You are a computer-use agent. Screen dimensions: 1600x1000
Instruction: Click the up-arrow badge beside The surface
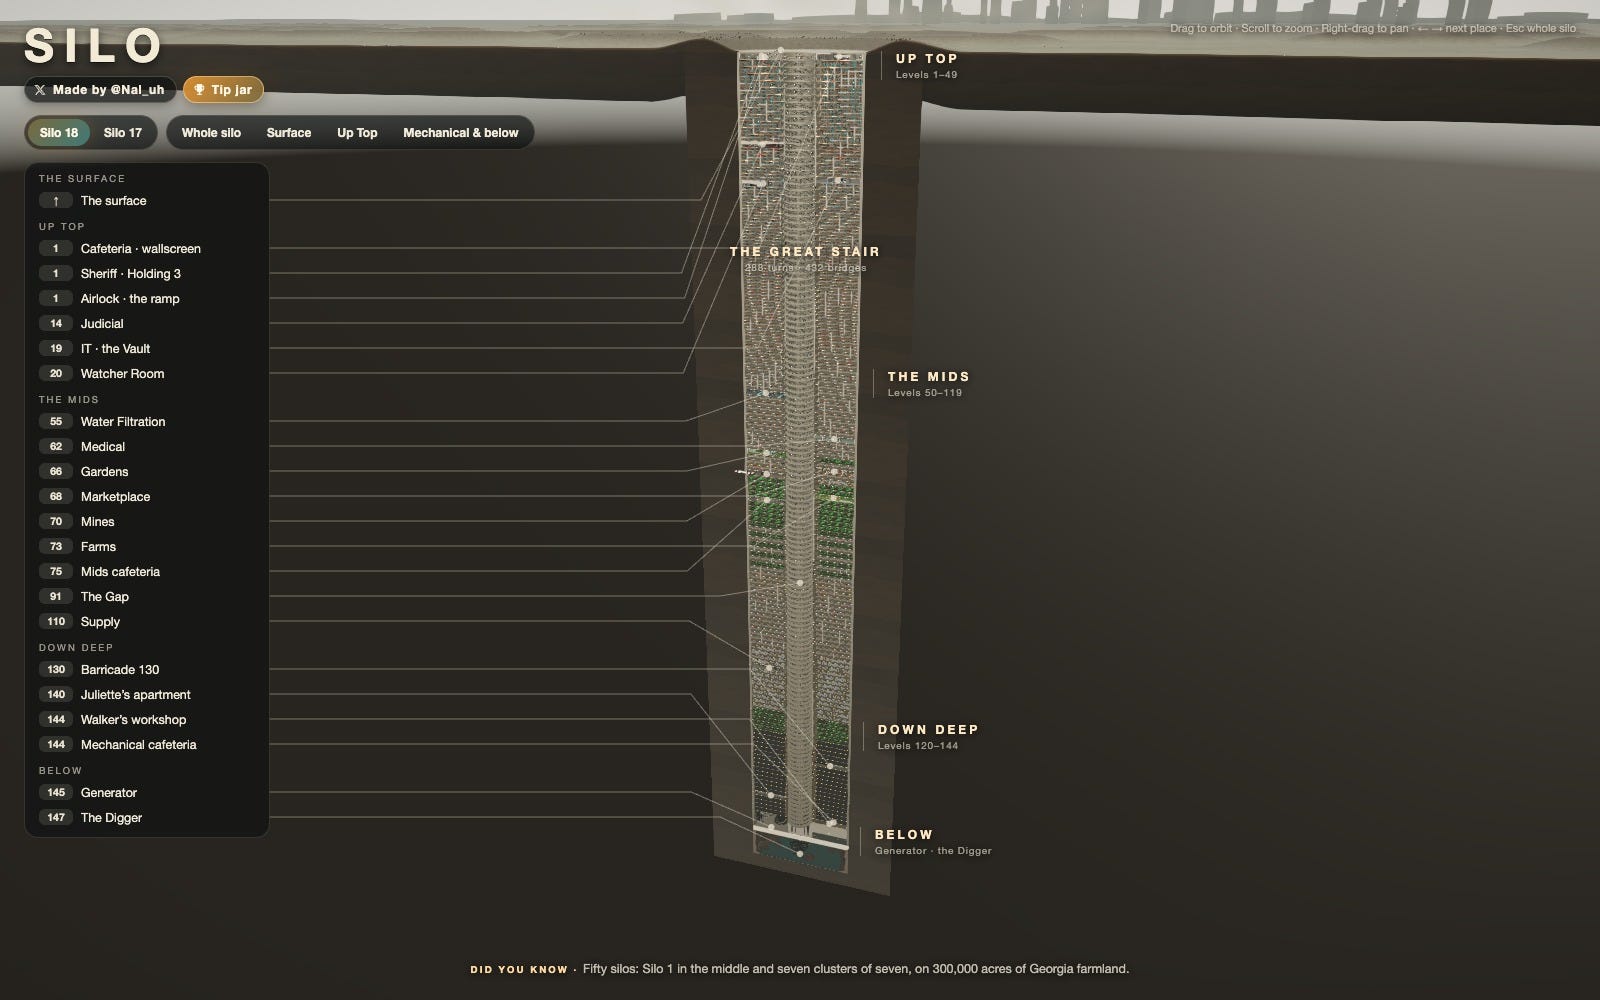pos(56,201)
